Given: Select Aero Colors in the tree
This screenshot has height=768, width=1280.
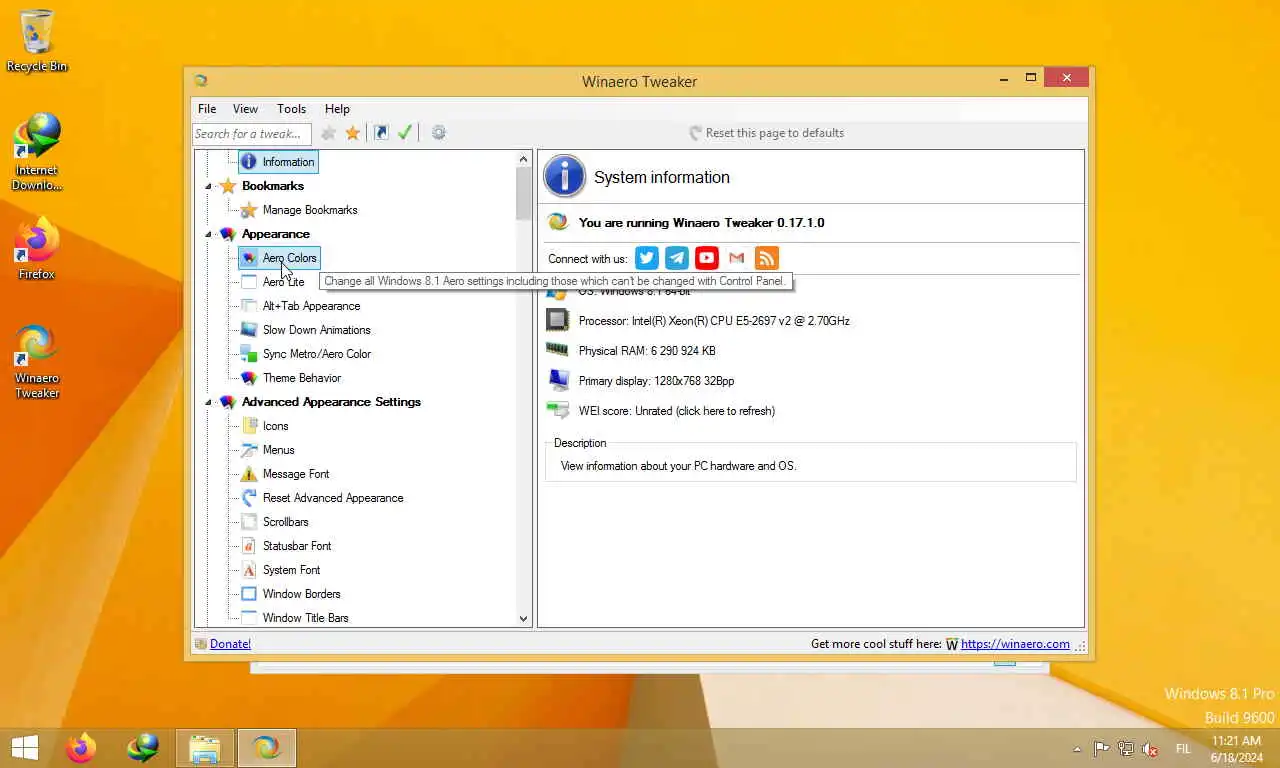Looking at the screenshot, I should point(289,258).
